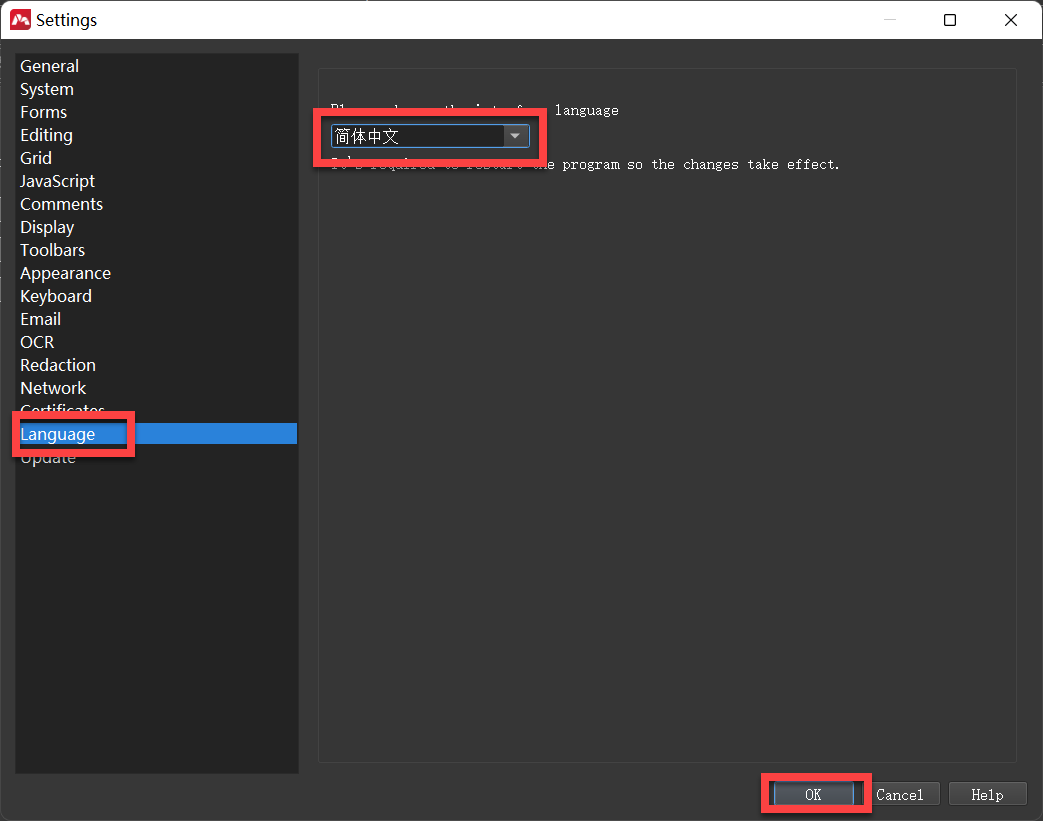The image size is (1043, 821).
Task: Click the language combo box showing 简体中文
Action: pyautogui.click(x=418, y=137)
